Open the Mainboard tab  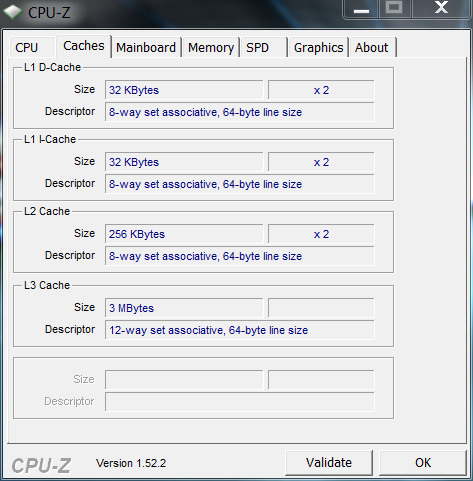(146, 47)
